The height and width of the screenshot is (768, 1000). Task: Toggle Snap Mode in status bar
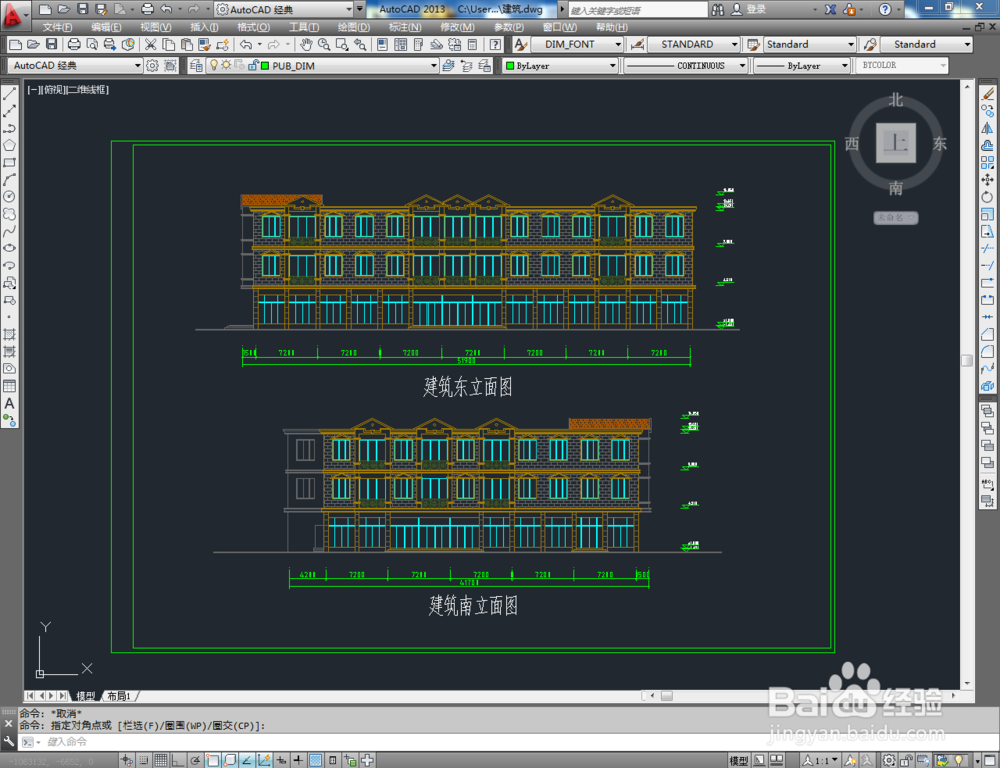144,760
